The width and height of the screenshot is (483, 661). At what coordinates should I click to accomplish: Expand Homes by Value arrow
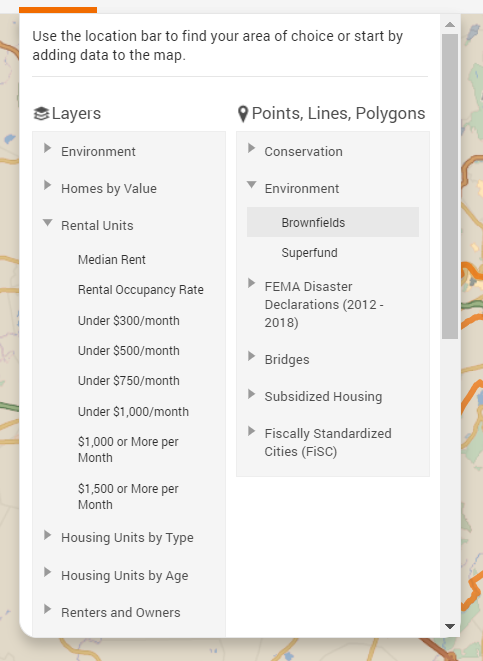pos(48,185)
